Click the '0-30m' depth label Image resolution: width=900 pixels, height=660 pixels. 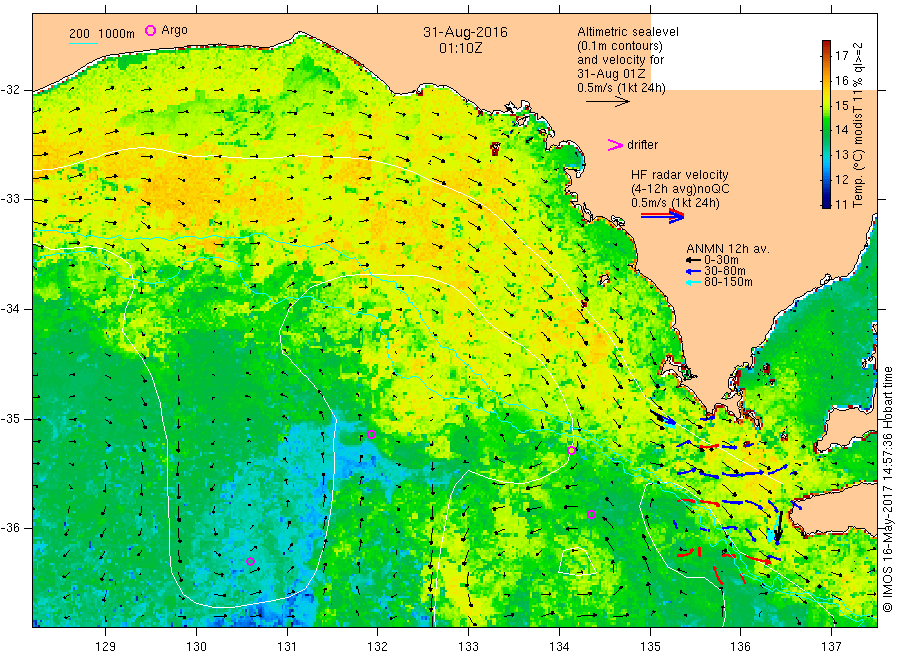721,260
